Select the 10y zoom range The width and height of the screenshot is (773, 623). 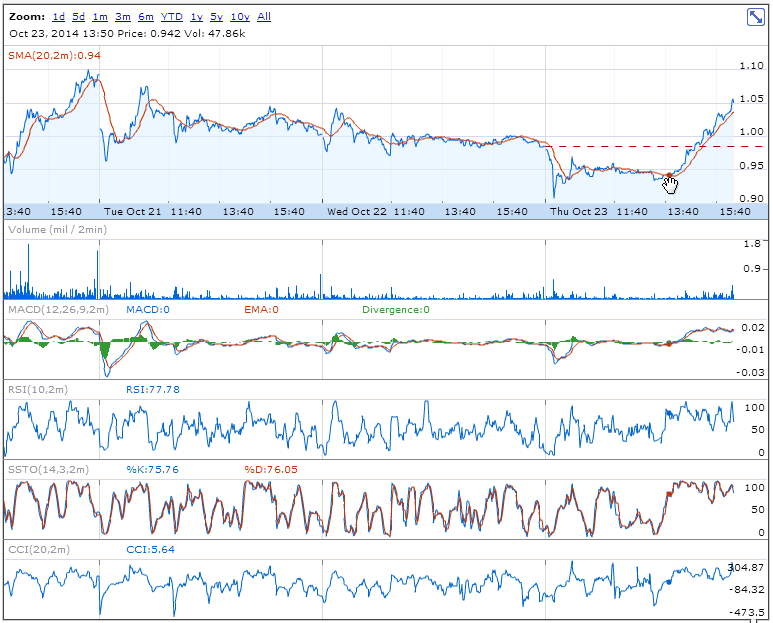coord(240,17)
